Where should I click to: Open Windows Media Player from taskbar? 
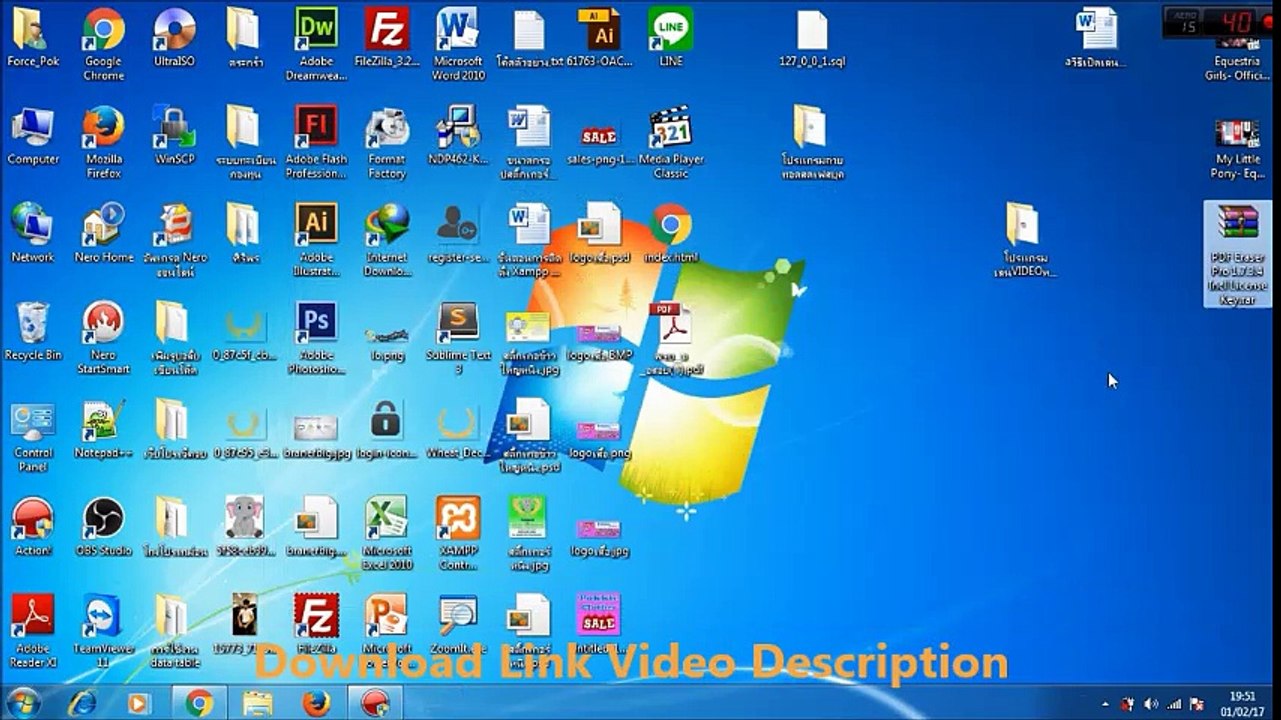coord(138,704)
